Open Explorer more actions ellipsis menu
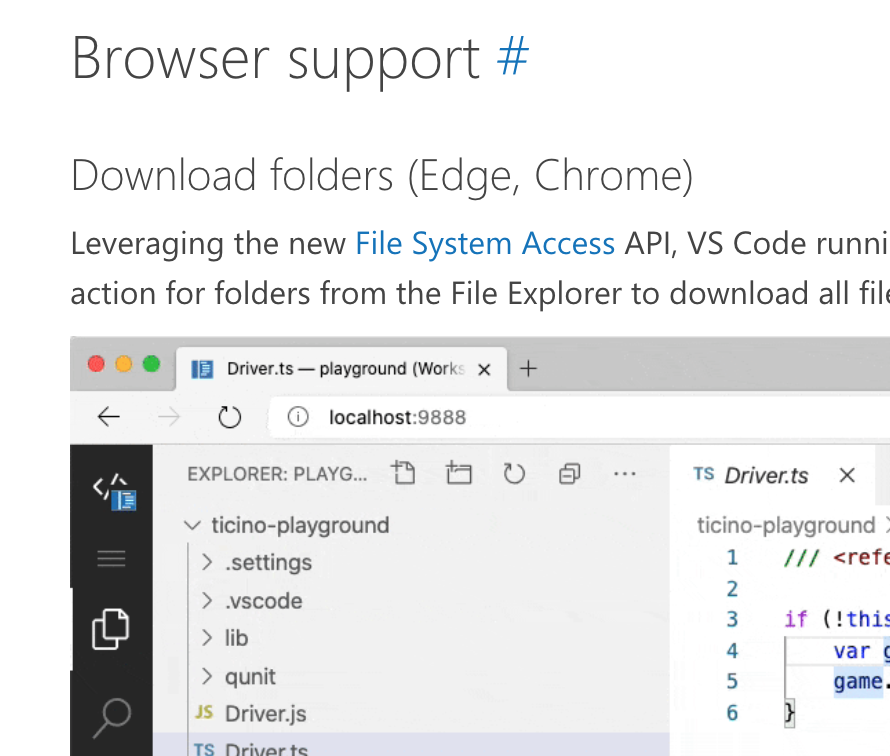 point(624,473)
